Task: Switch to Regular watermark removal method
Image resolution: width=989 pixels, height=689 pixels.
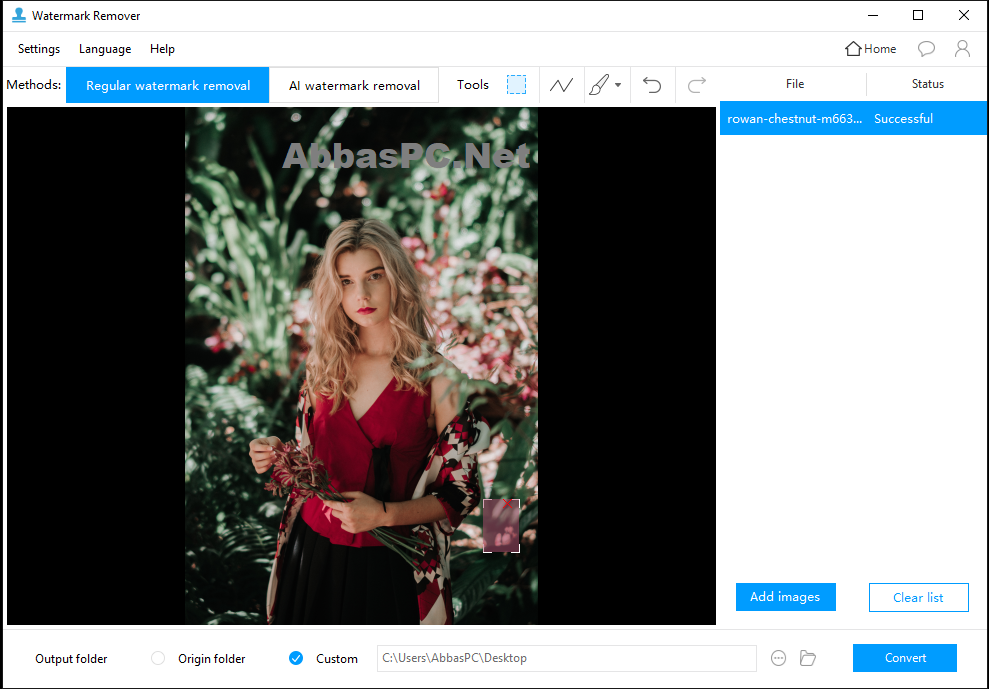Action: point(168,85)
